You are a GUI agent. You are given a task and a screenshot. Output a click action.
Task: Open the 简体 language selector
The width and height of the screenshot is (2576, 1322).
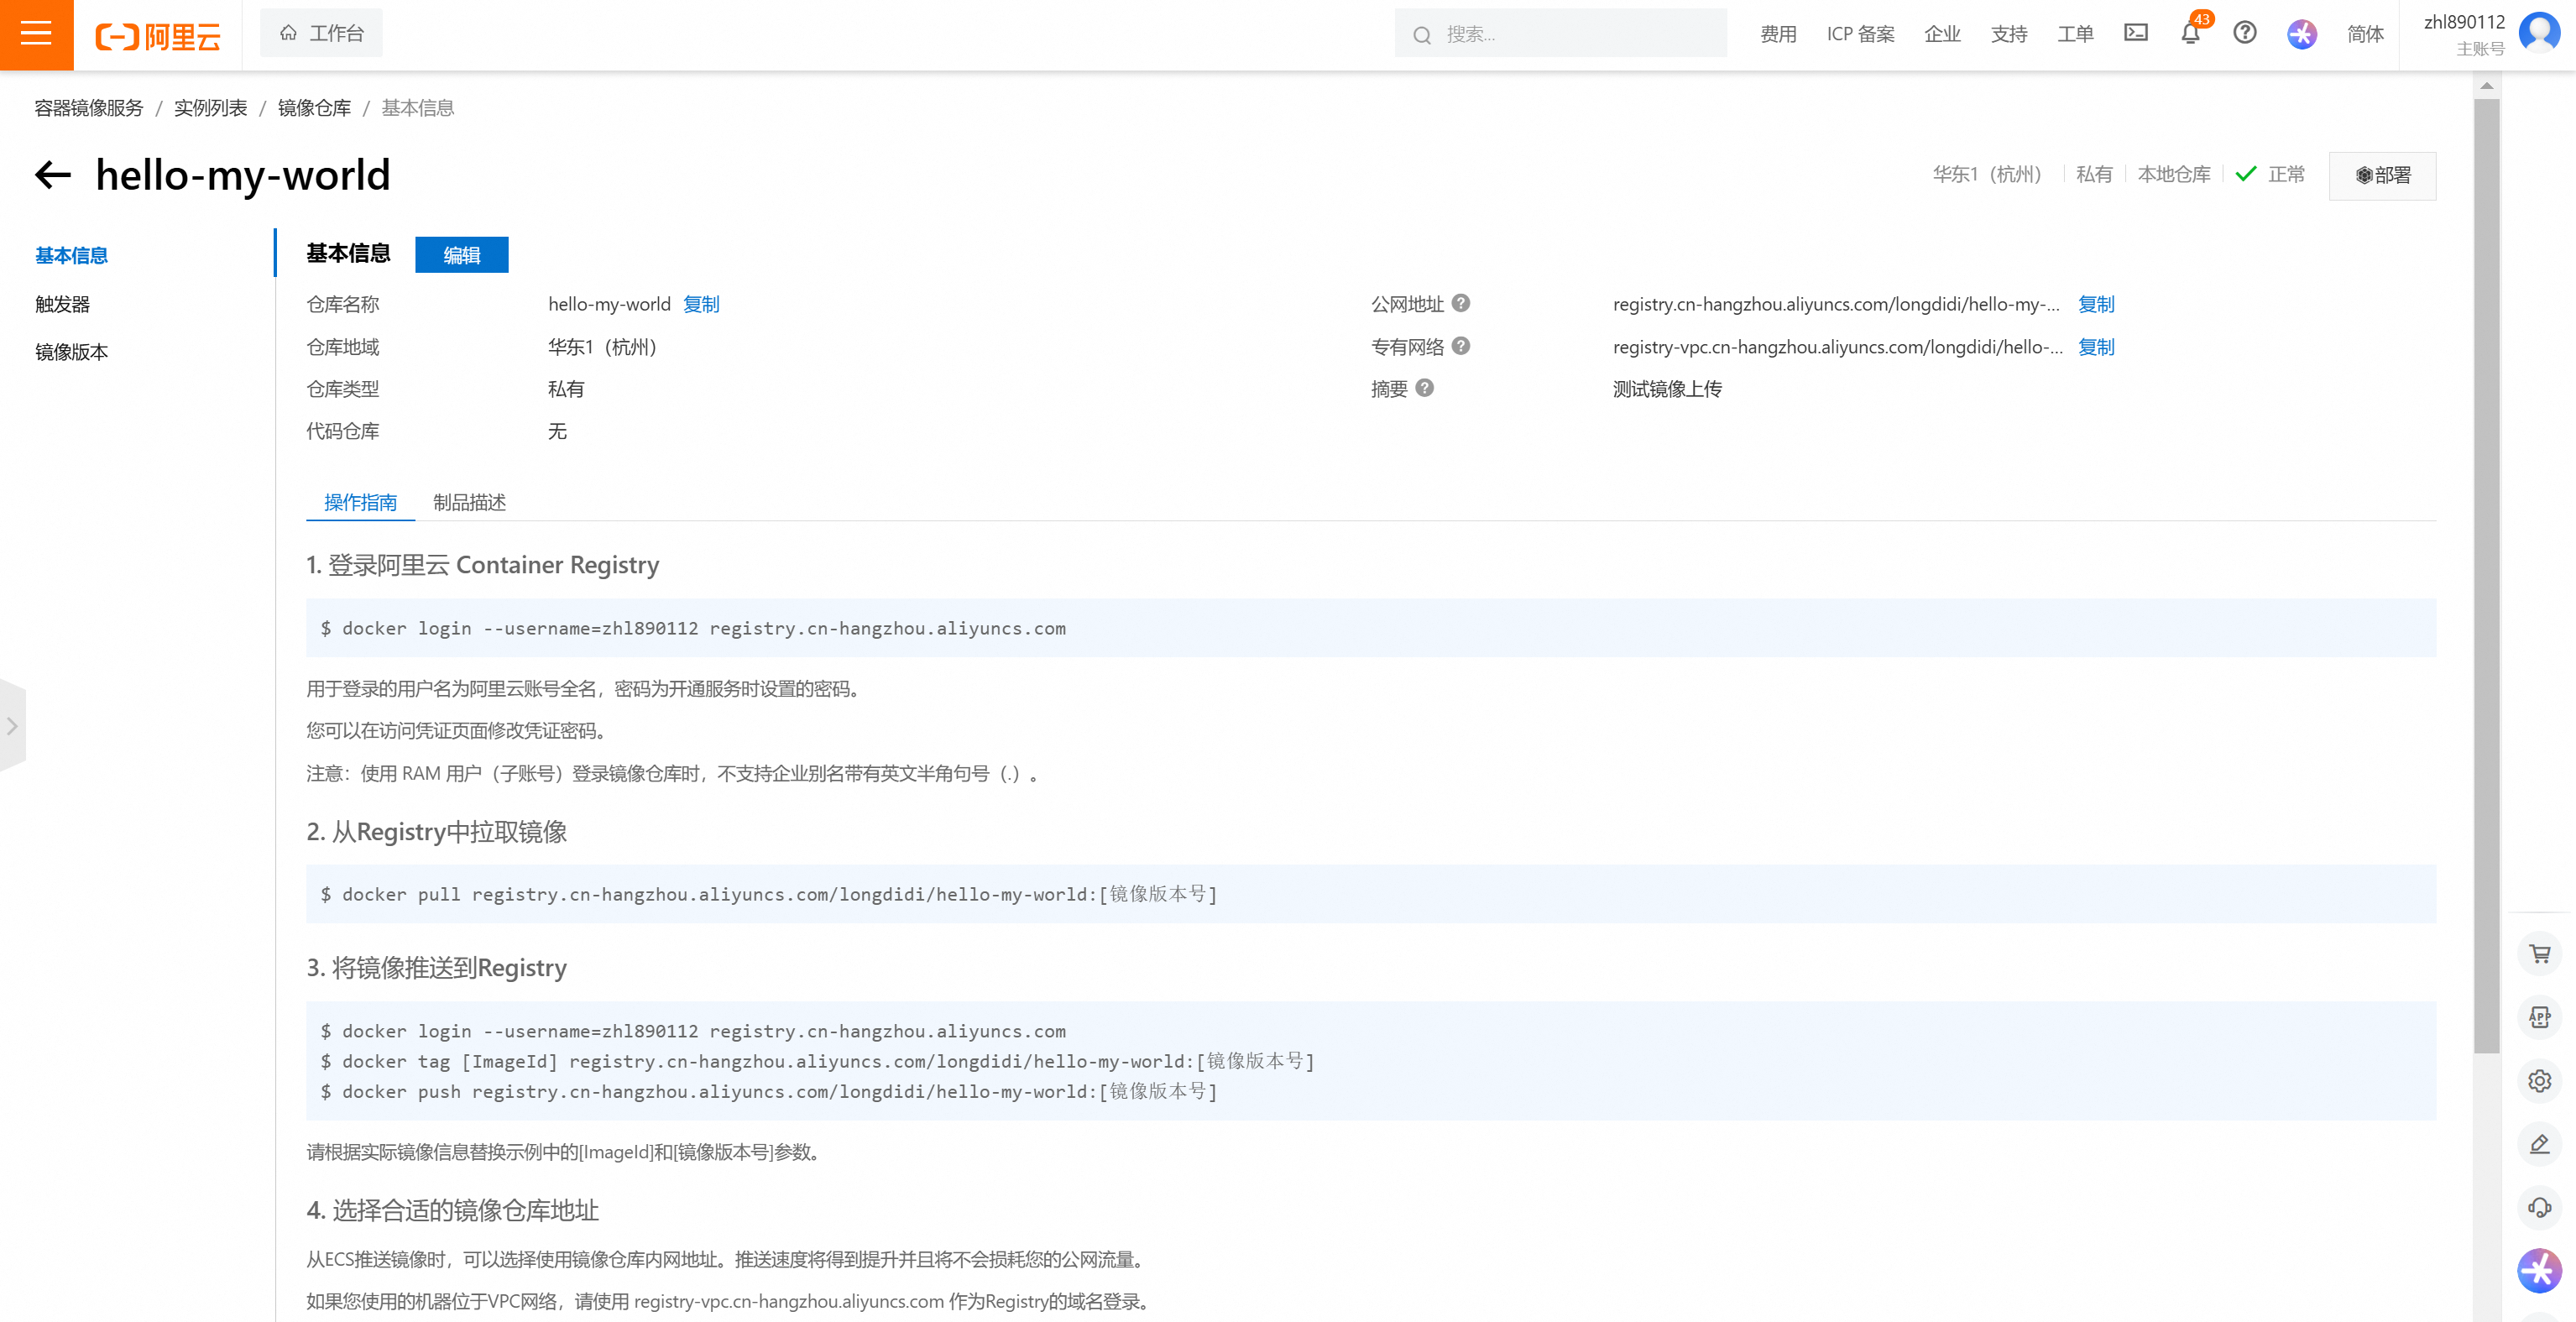[2364, 34]
